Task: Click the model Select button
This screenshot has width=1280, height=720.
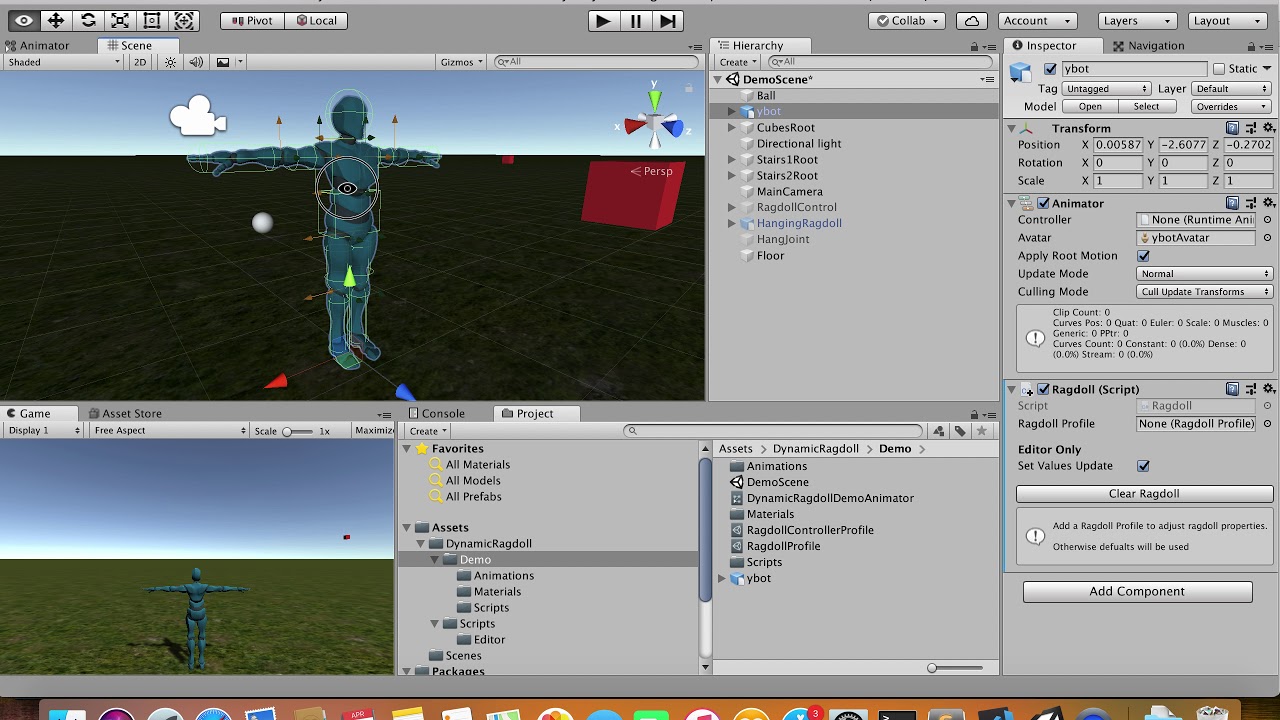Action: (1146, 106)
